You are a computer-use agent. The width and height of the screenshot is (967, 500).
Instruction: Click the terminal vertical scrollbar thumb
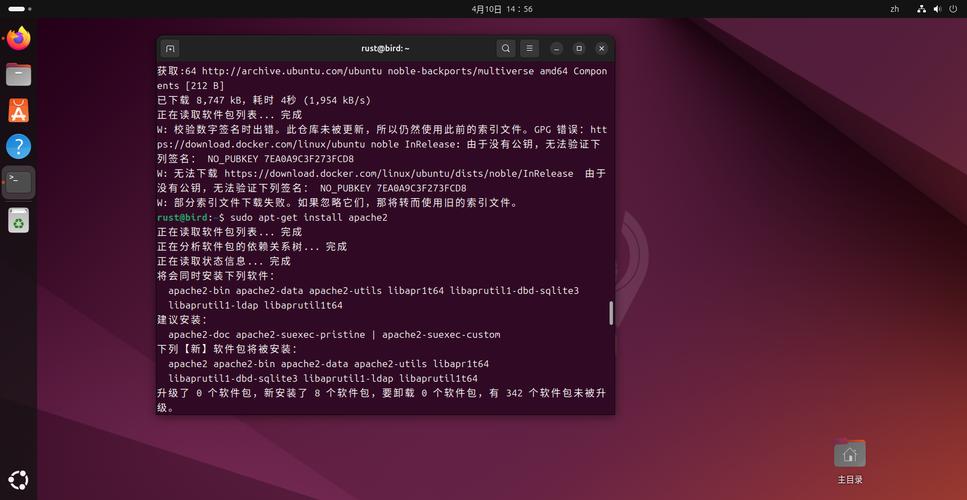(611, 313)
